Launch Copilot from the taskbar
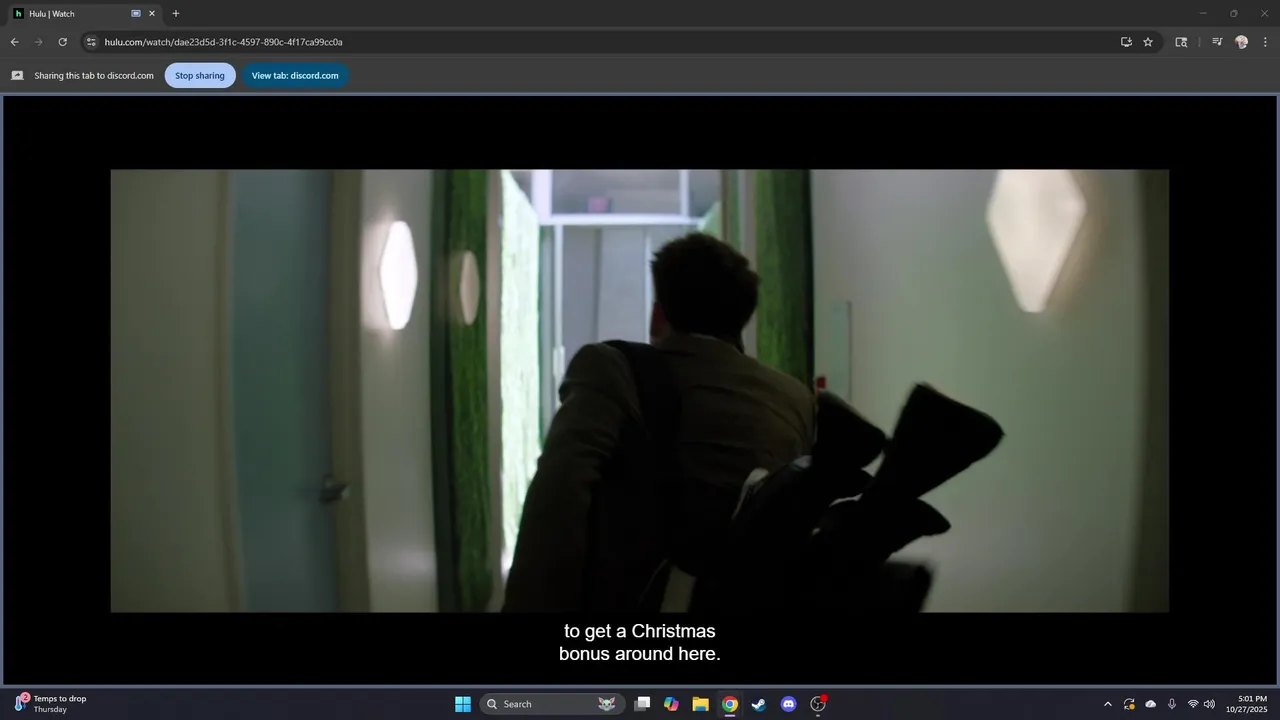The width and height of the screenshot is (1280, 720). 671,704
